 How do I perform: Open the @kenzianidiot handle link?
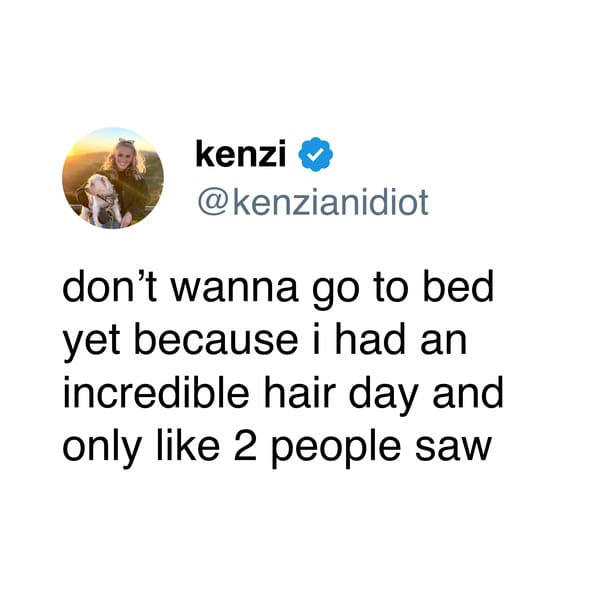click(313, 202)
